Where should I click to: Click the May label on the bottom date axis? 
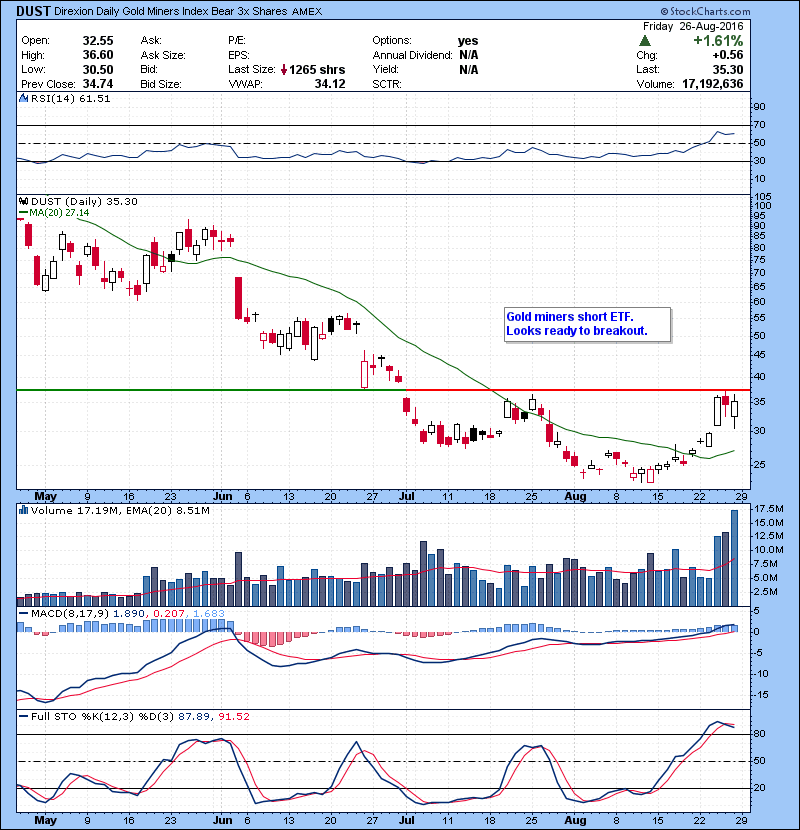pyautogui.click(x=46, y=820)
